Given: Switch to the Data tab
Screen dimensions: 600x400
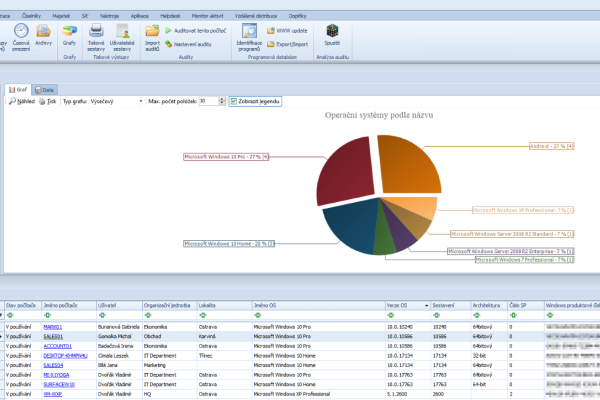Looking at the screenshot, I should (44, 90).
